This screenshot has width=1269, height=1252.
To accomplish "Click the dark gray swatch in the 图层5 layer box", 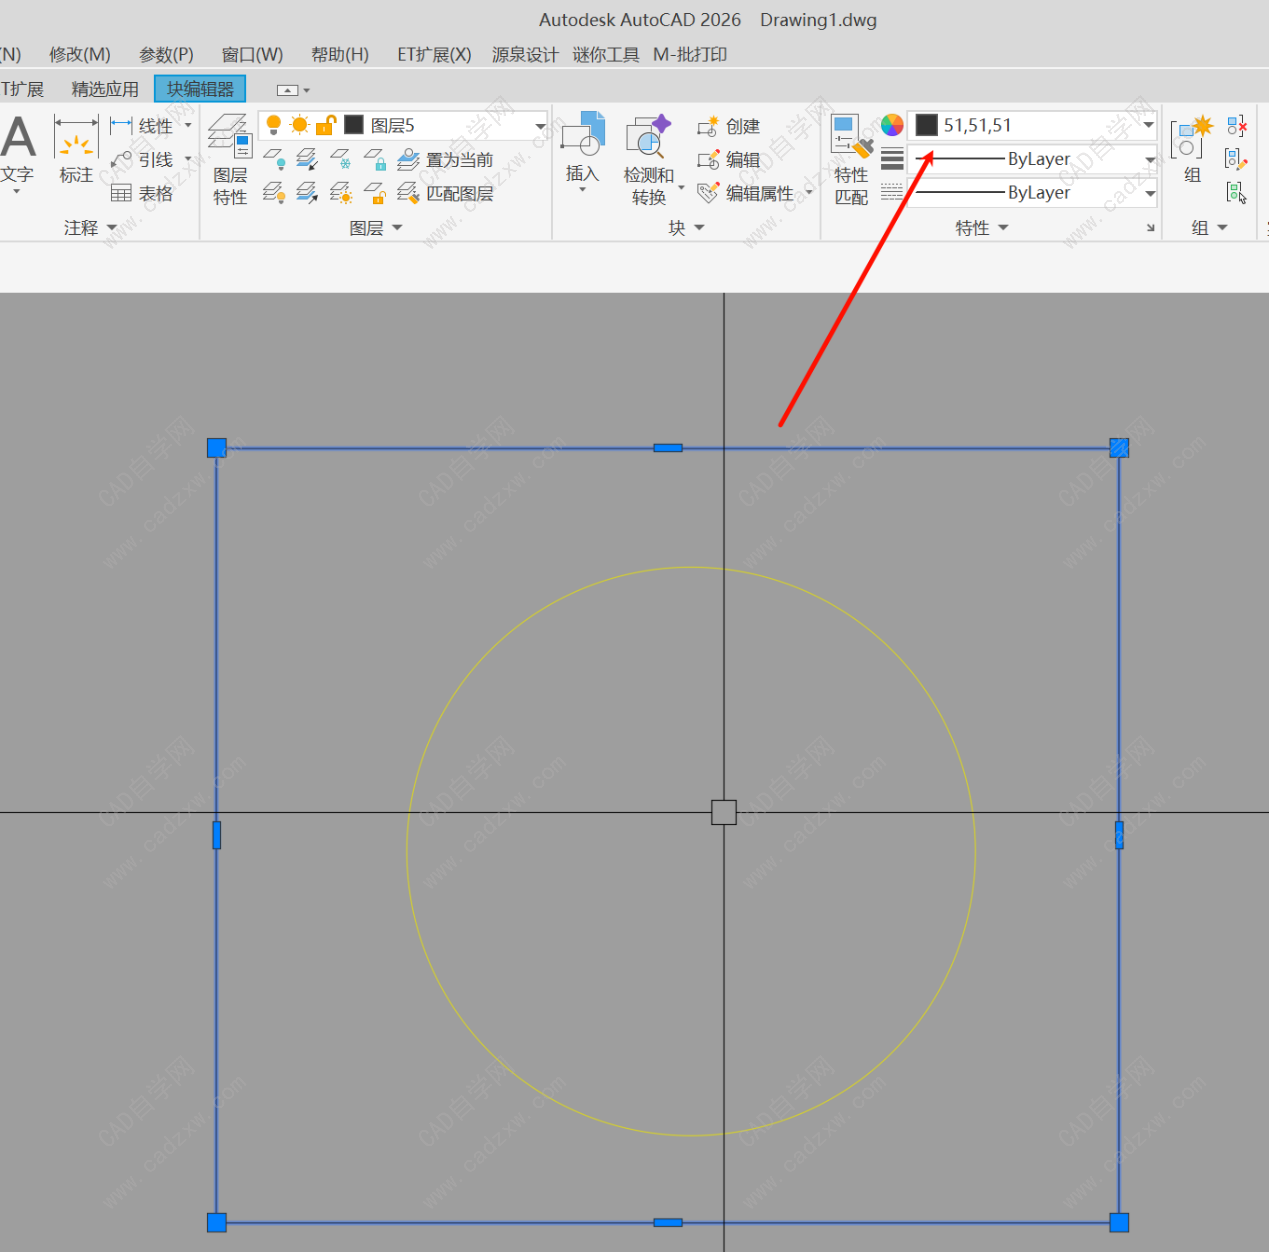I will [354, 125].
